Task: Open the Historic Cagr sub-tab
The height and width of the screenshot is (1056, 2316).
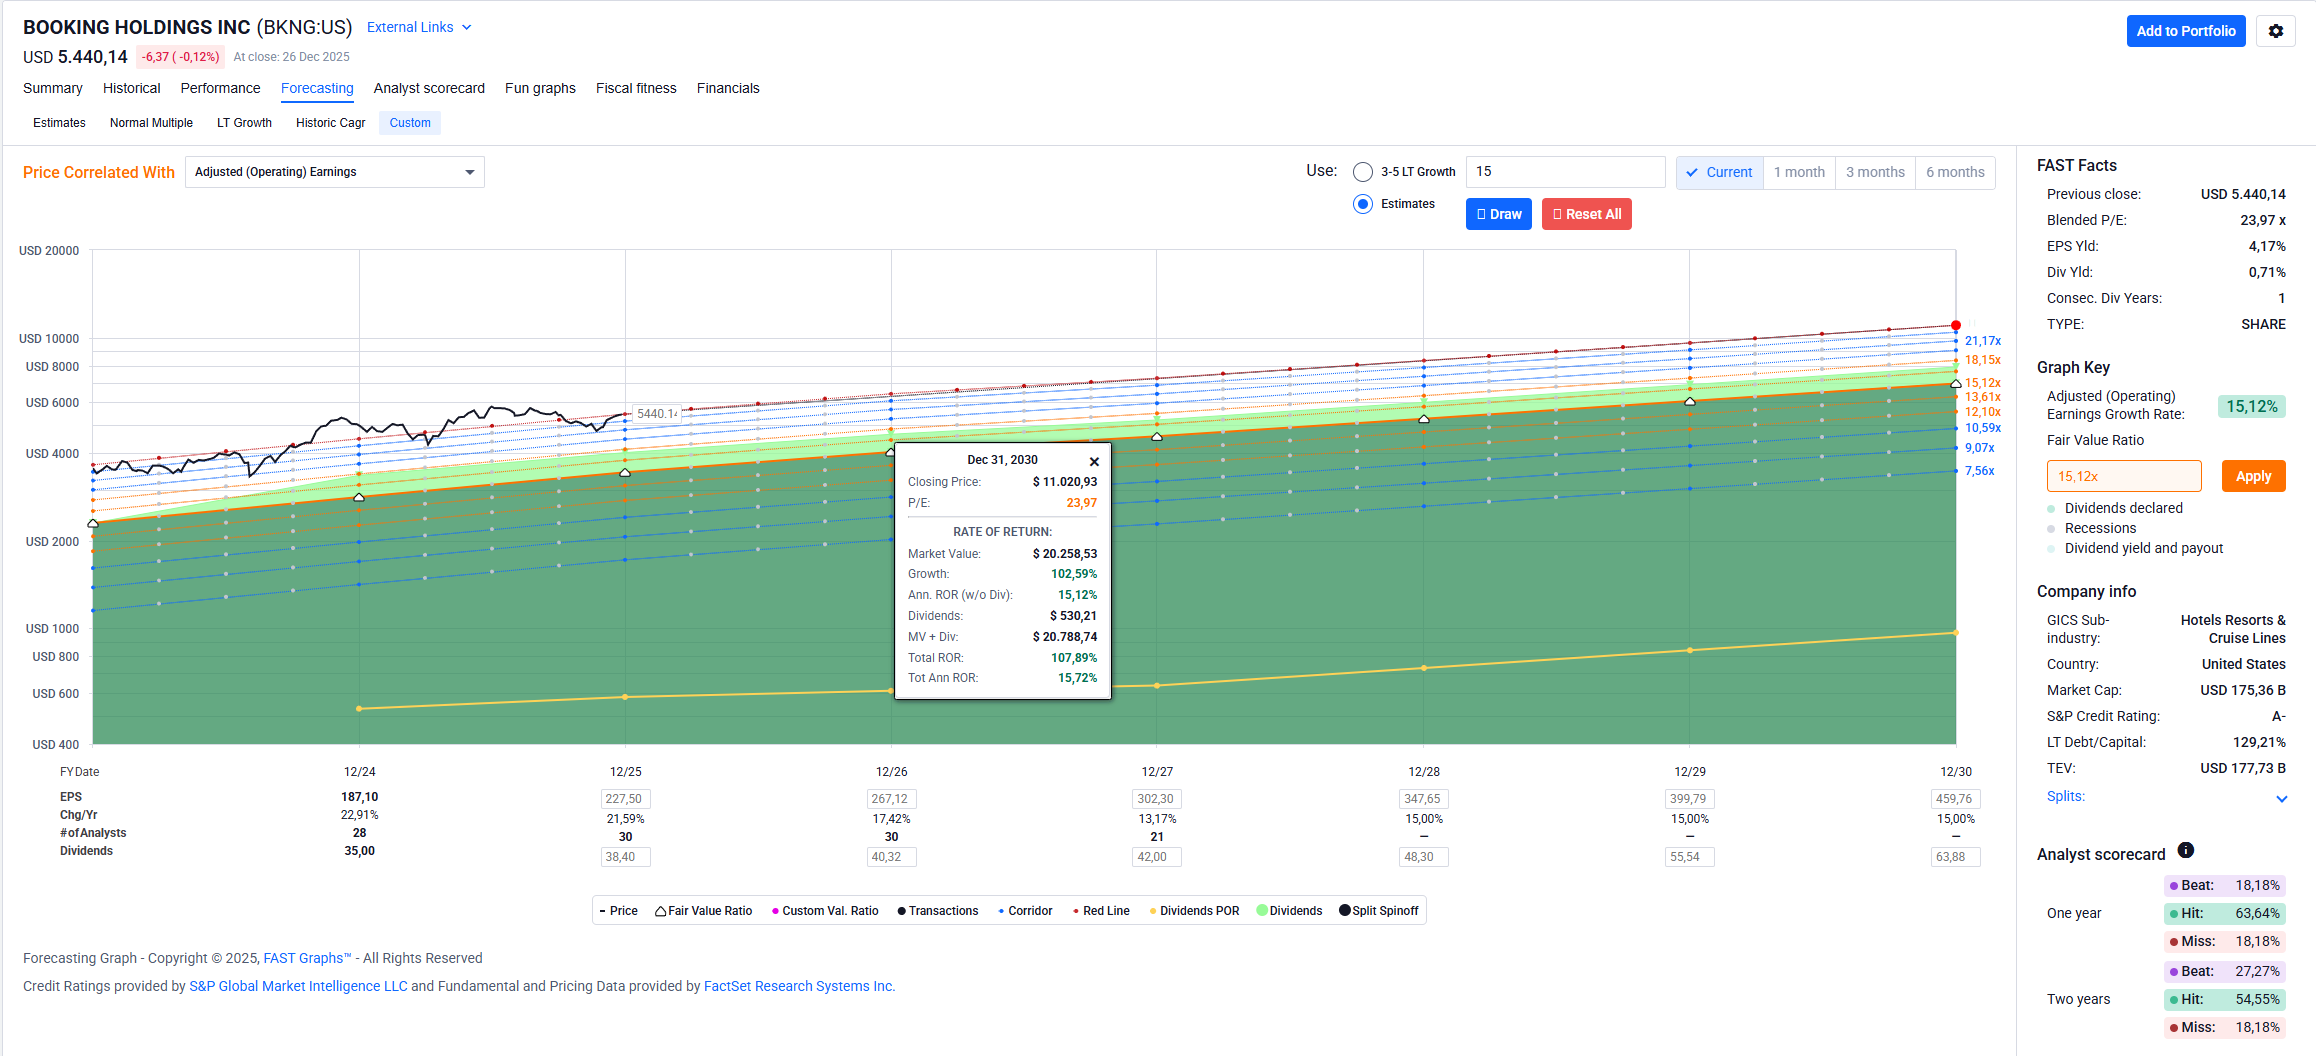Action: (330, 123)
